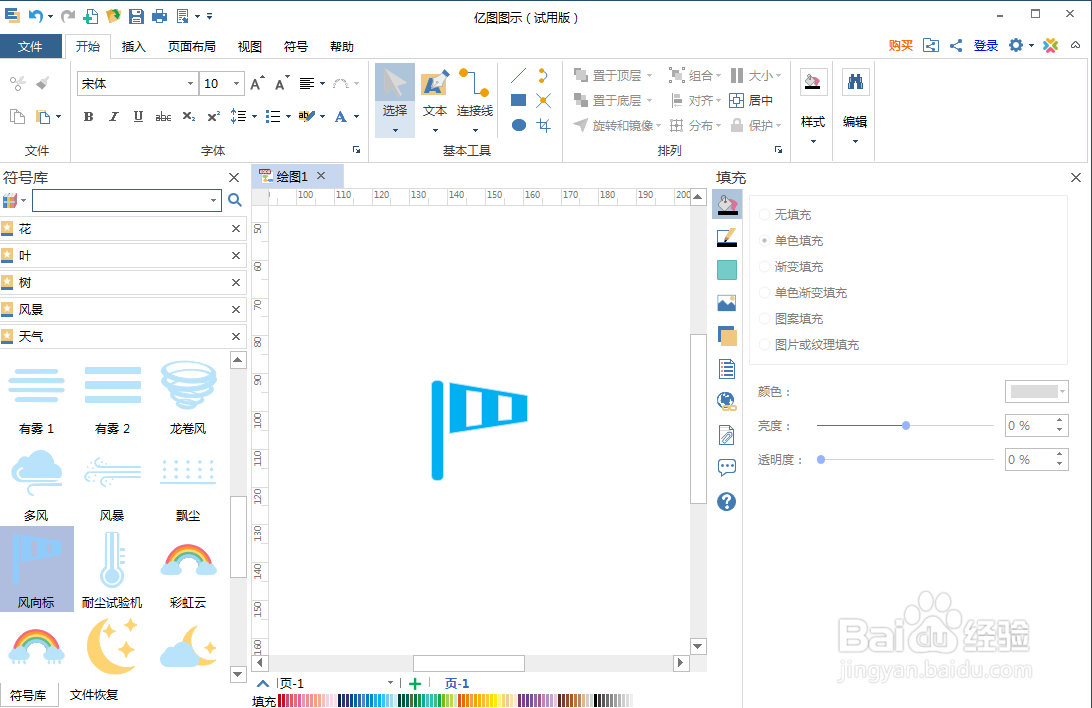
Task: Select the 渐变填充 radio option
Action: pyautogui.click(x=765, y=267)
